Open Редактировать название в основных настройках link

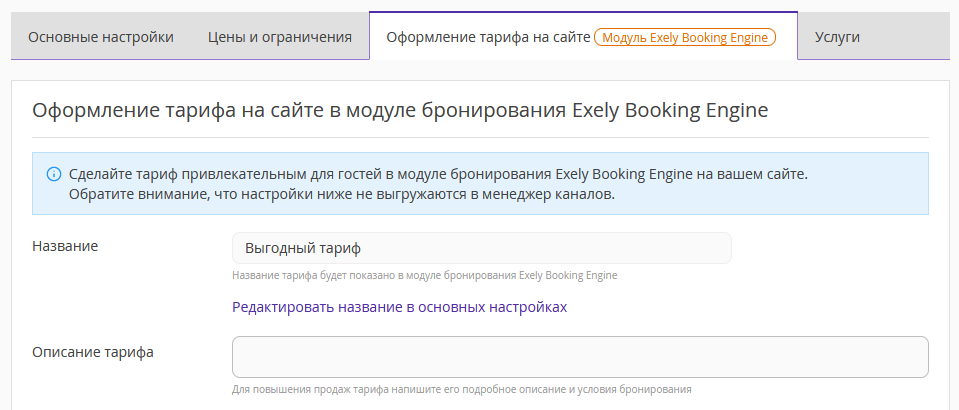tap(399, 307)
